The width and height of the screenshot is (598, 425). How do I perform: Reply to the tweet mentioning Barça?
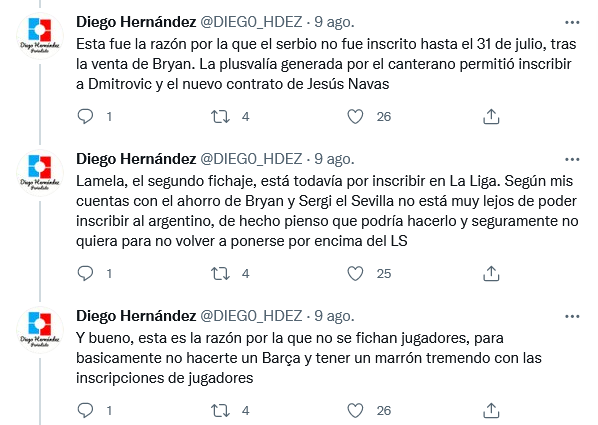[85, 411]
